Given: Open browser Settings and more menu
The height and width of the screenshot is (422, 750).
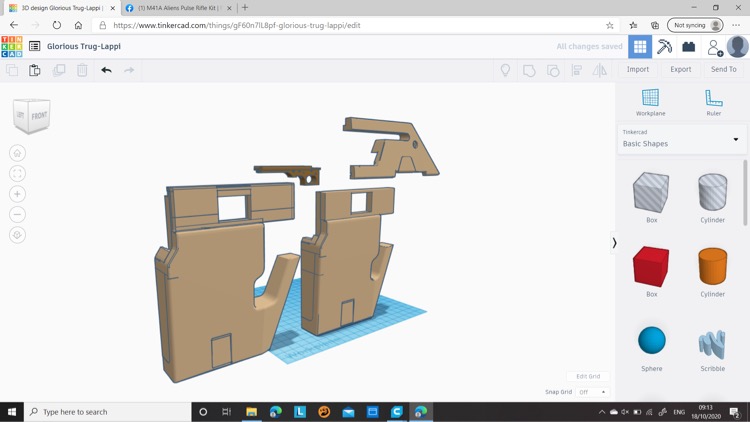Looking at the screenshot, I should [736, 25].
